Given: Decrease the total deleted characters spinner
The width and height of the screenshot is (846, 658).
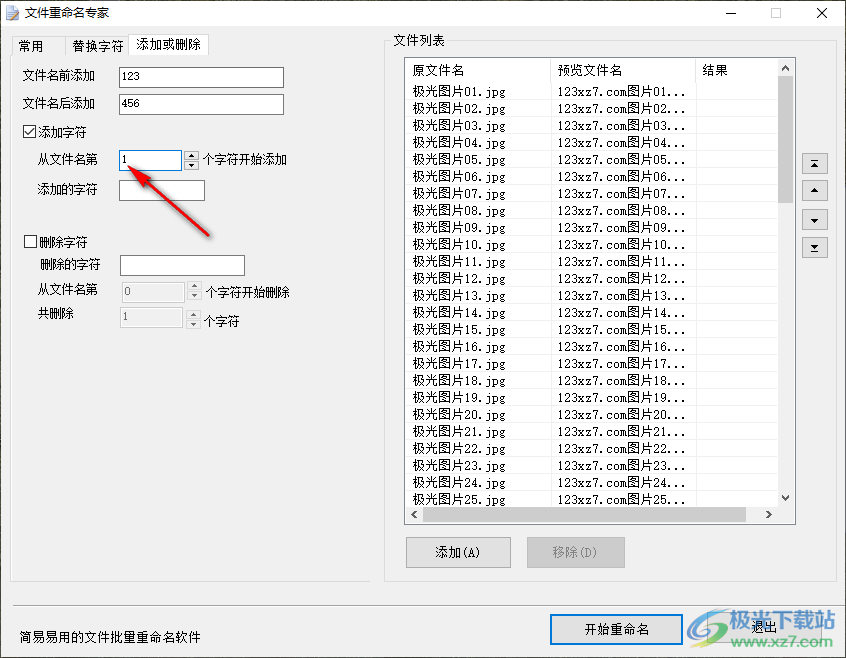Looking at the screenshot, I should (193, 324).
